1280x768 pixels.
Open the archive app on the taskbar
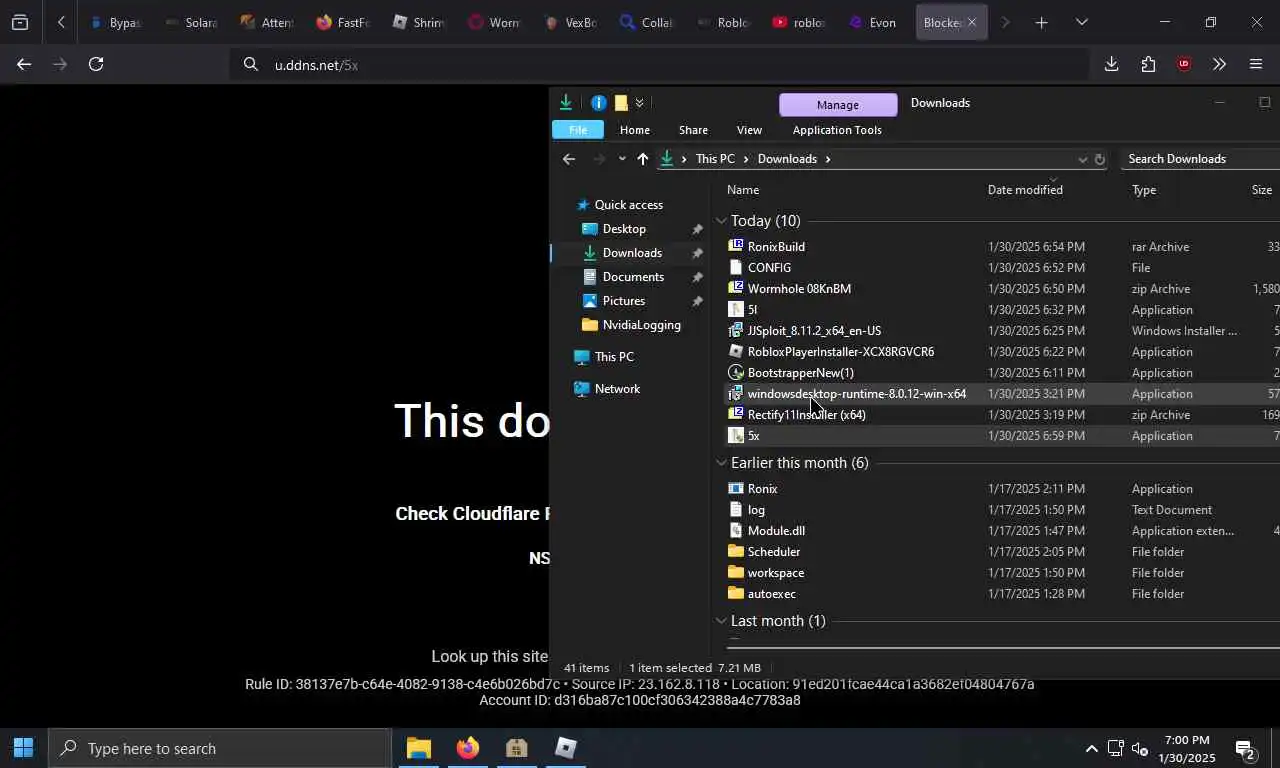[x=516, y=748]
